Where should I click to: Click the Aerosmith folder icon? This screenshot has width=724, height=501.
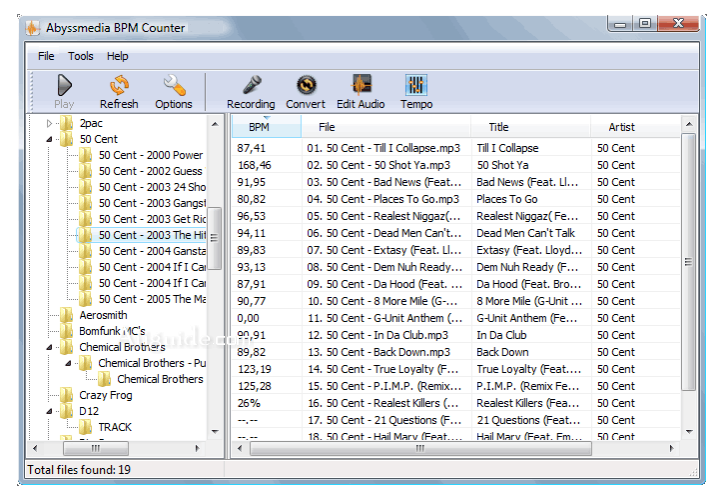coord(67,315)
